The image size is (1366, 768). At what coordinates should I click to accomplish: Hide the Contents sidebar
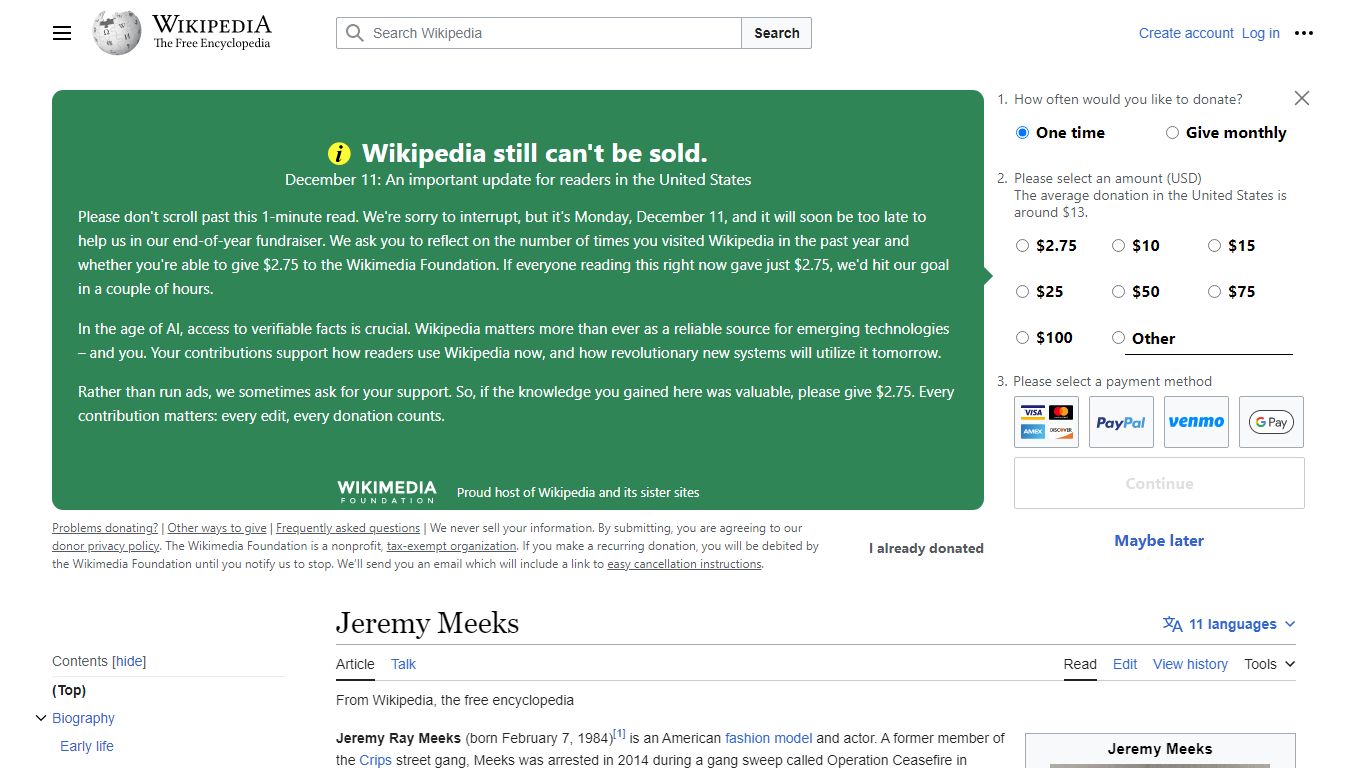click(x=130, y=661)
